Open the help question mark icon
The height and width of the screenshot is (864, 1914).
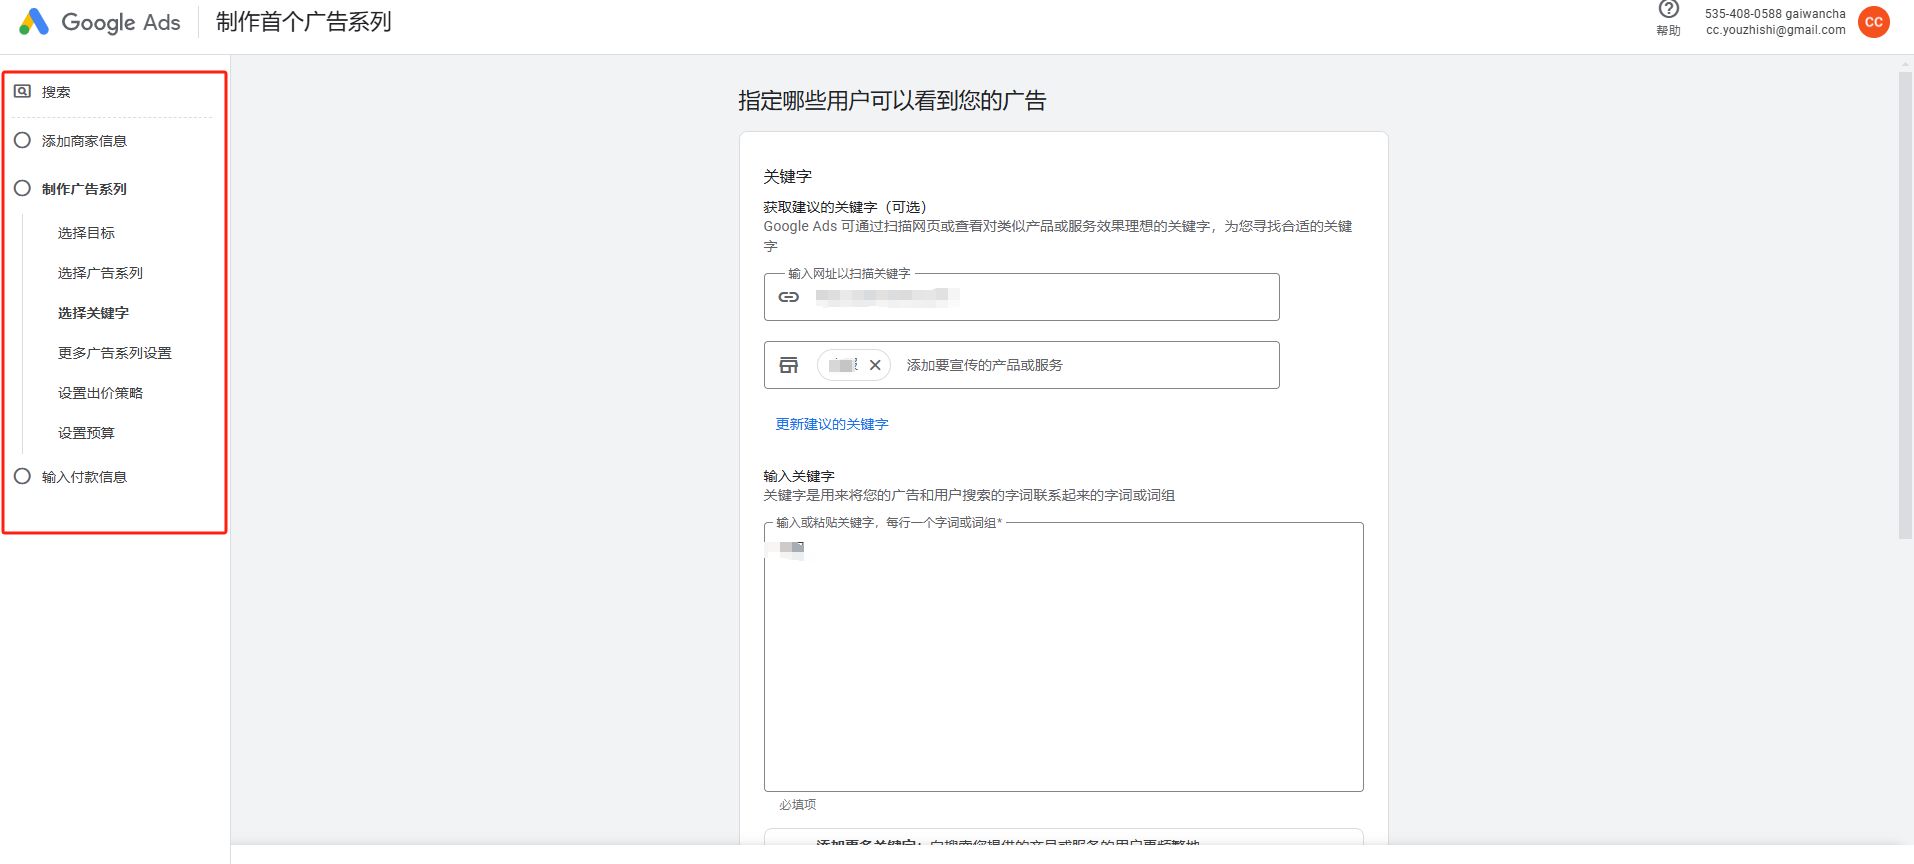pos(1668,10)
